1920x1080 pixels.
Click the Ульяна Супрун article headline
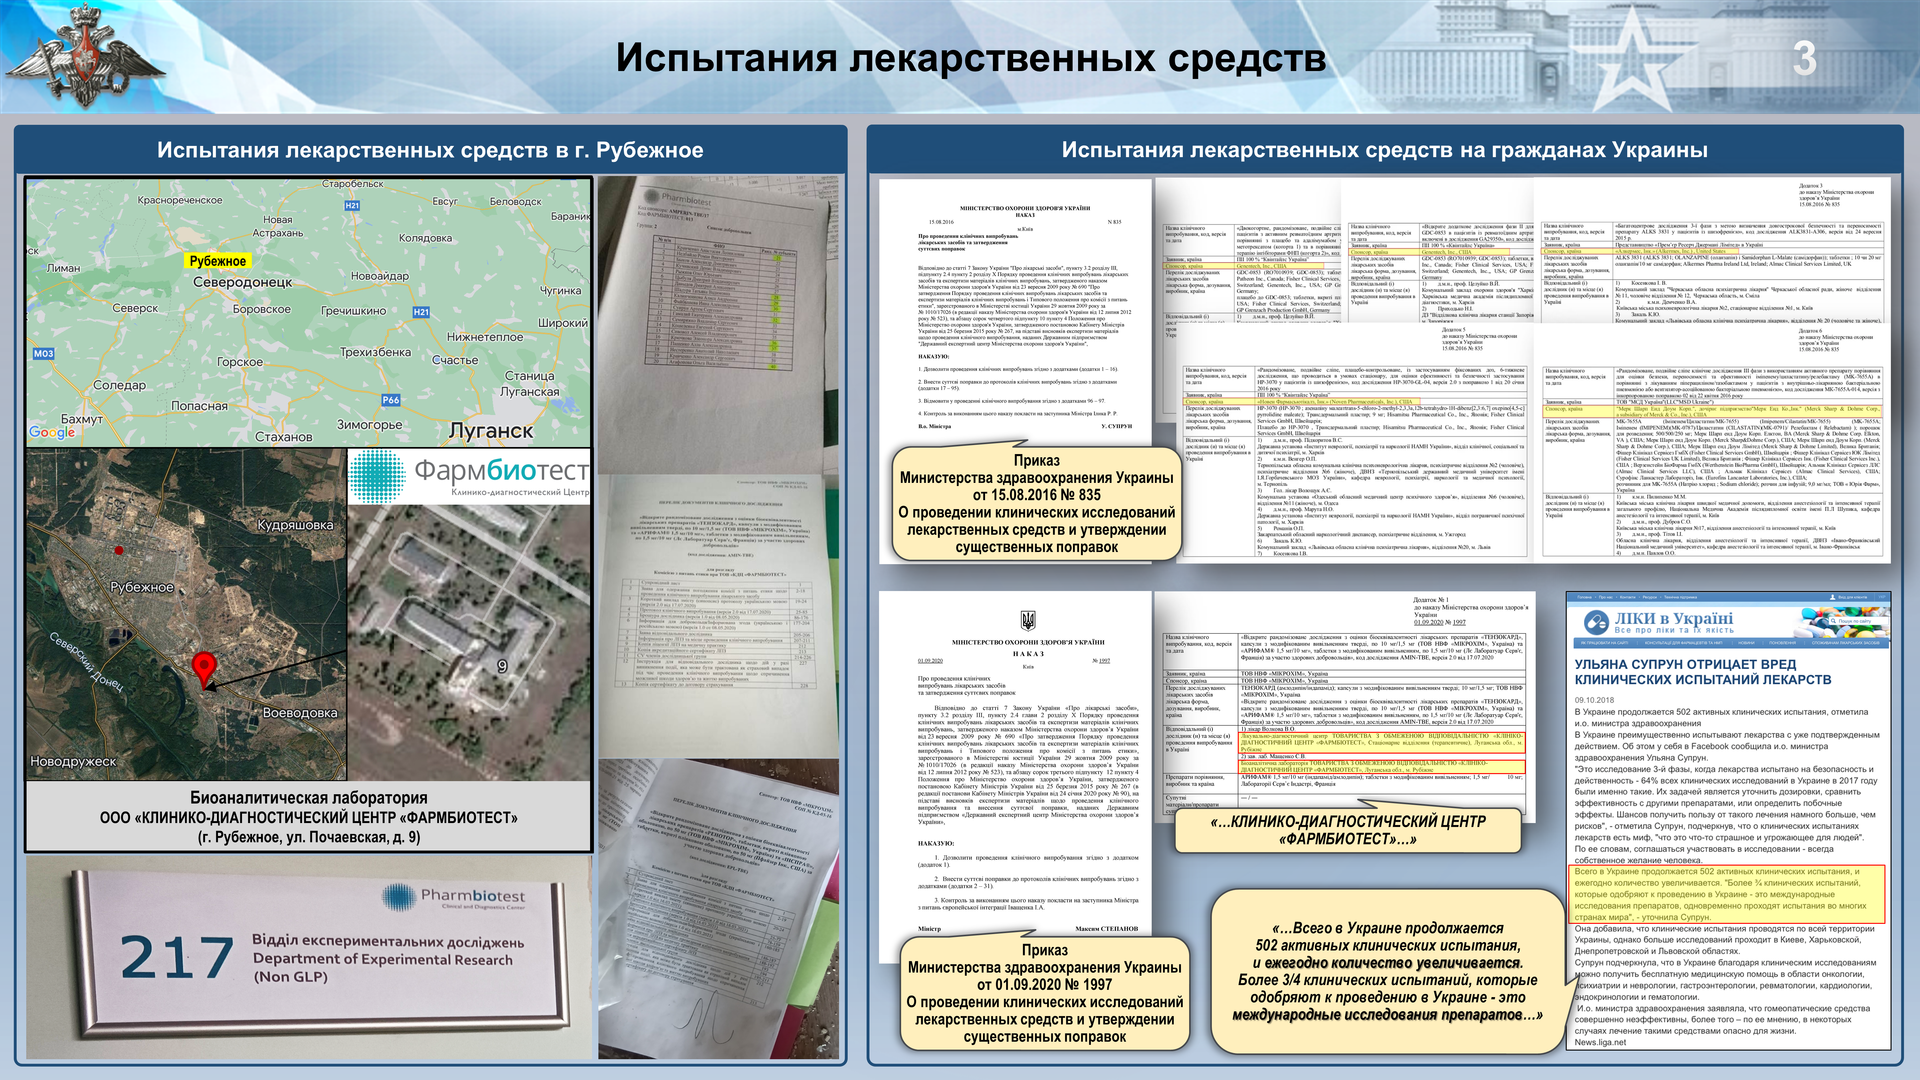1702,672
